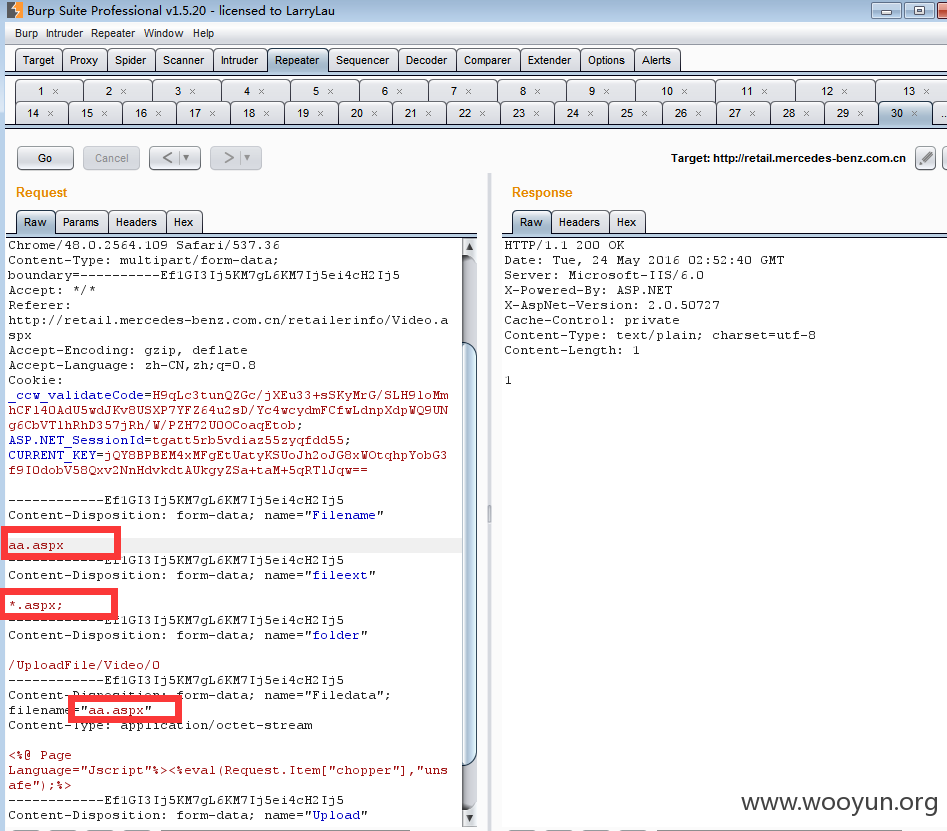Screen dimensions: 947x831
Task: Click the Upload parameter name
Action: tap(336, 815)
